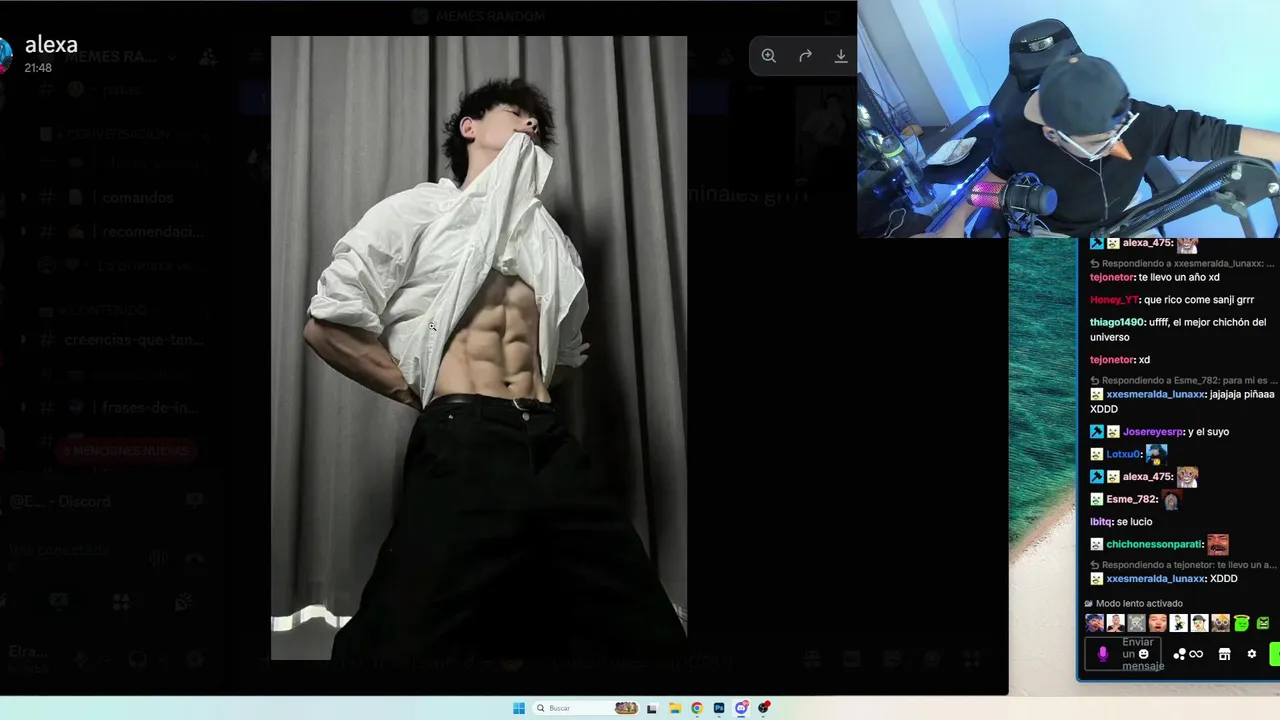Open File Explorer from the taskbar
This screenshot has width=1280, height=720.
point(675,708)
